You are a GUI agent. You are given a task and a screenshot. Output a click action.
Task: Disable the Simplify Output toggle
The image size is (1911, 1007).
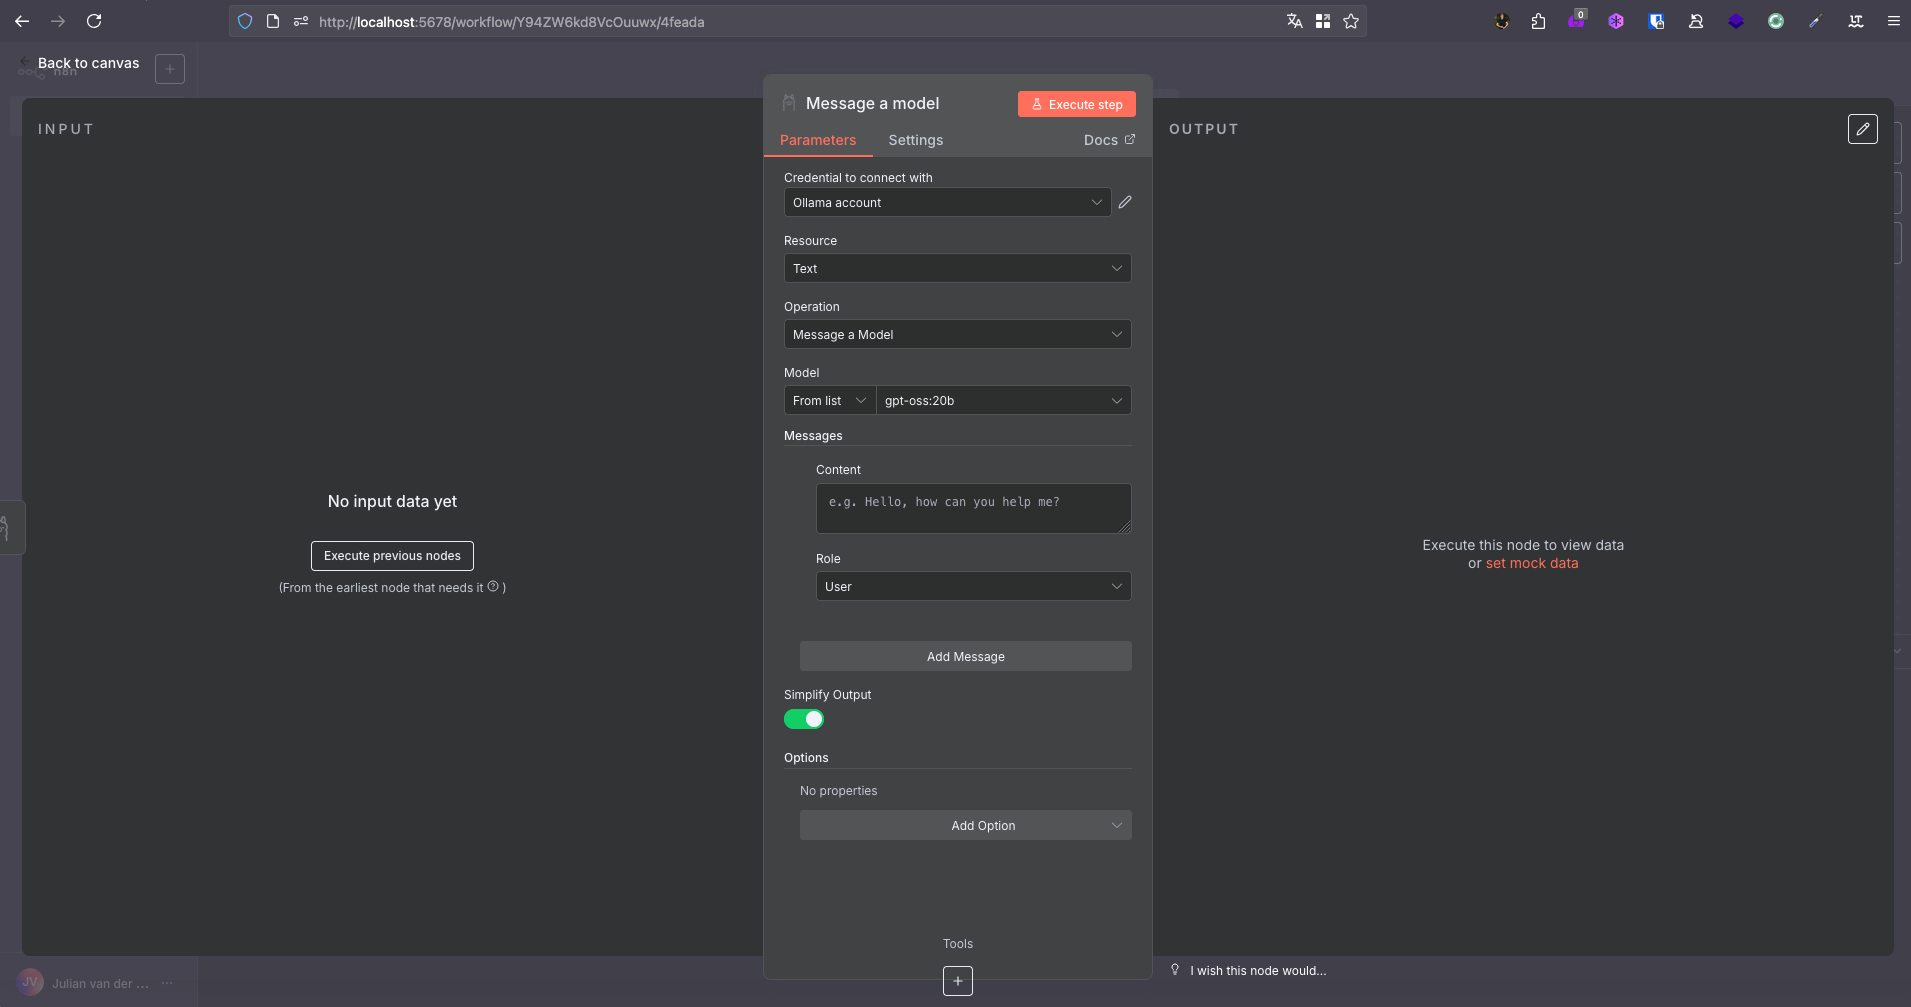(804, 719)
